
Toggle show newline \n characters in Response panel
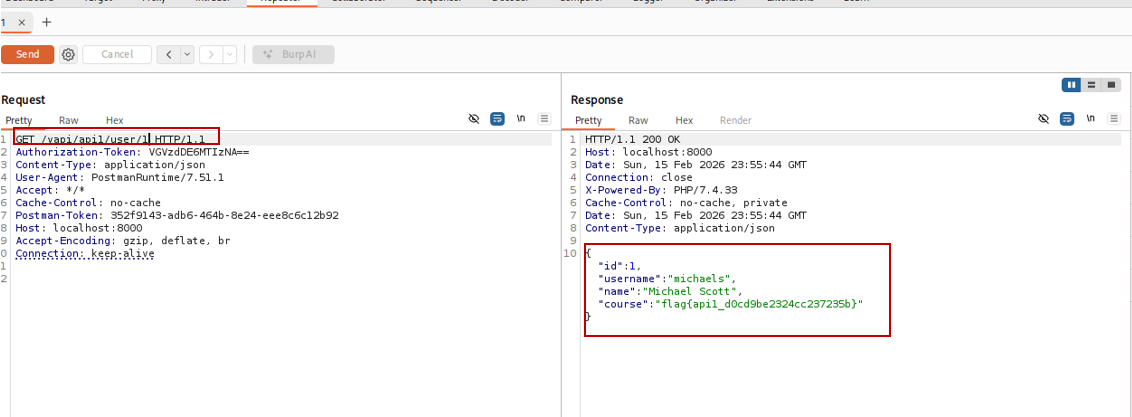pos(1091,119)
